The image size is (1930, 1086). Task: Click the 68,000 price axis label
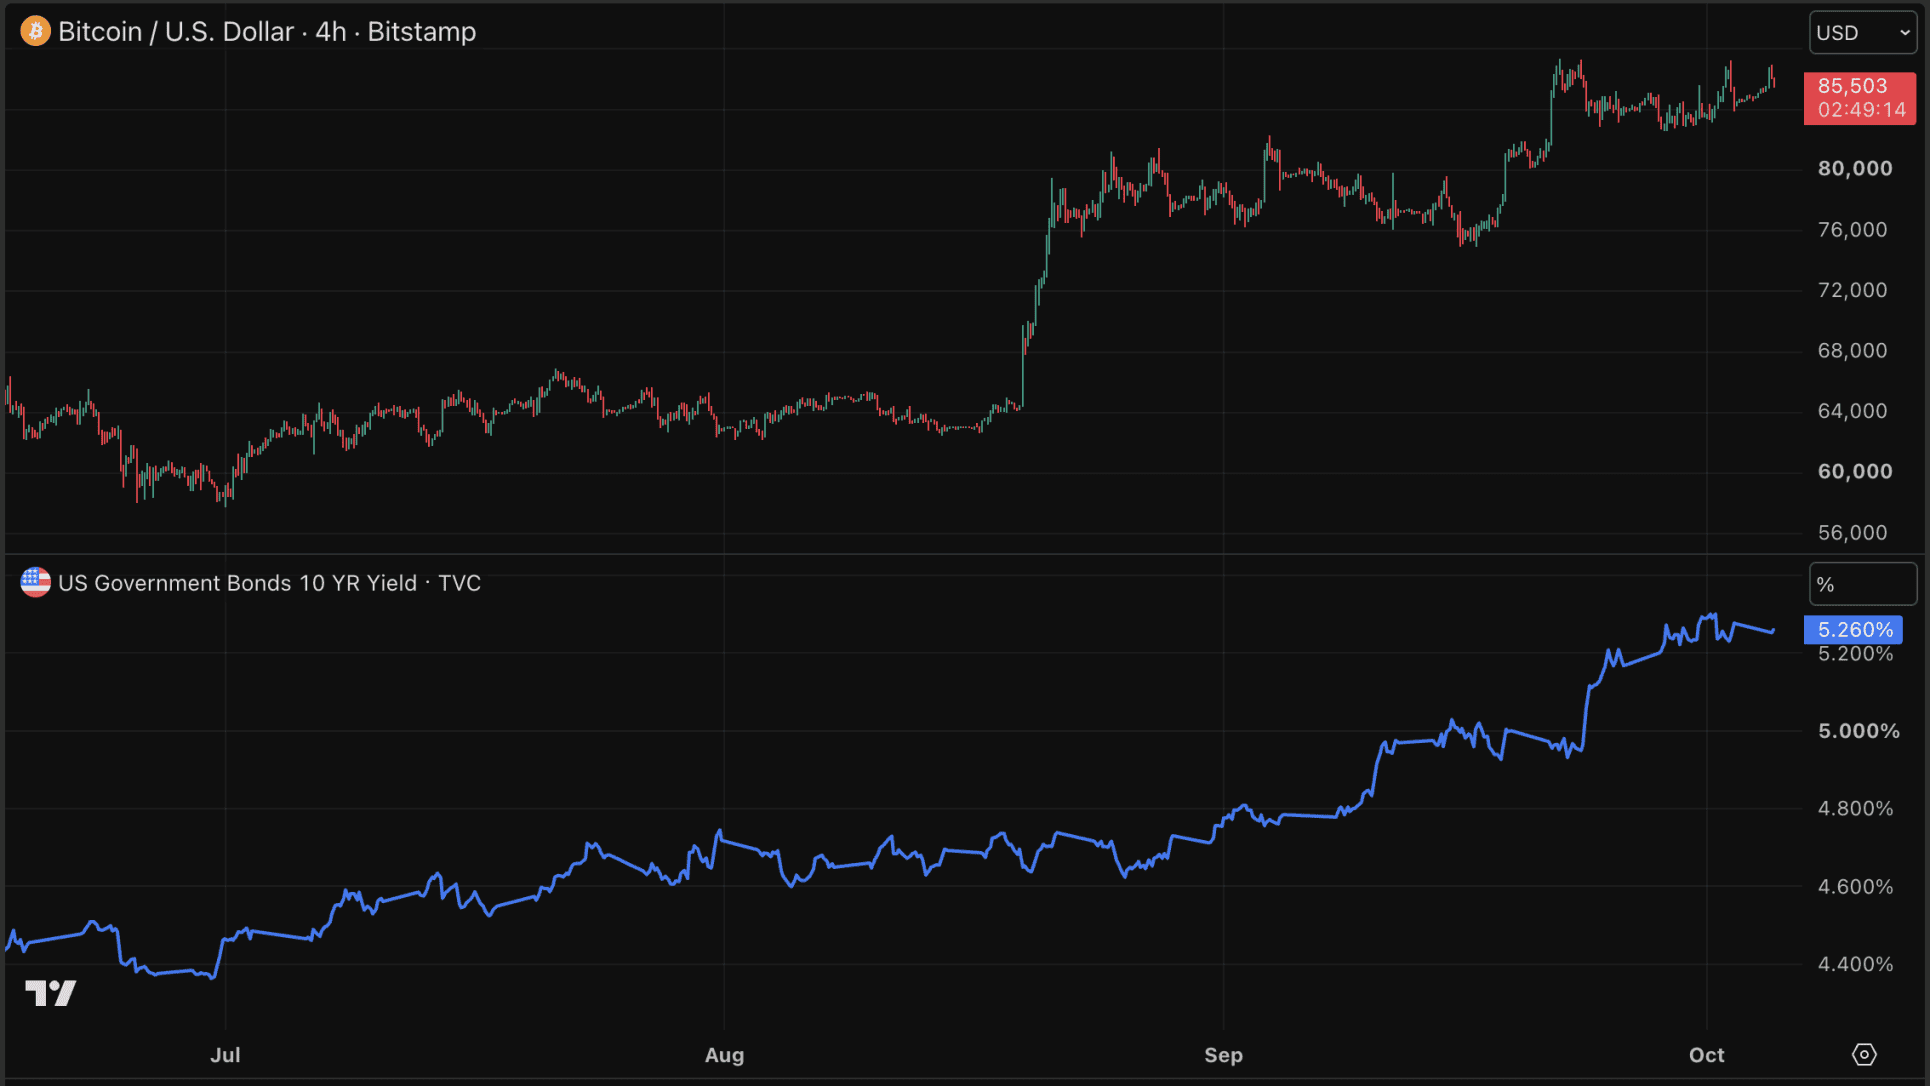pyautogui.click(x=1852, y=350)
